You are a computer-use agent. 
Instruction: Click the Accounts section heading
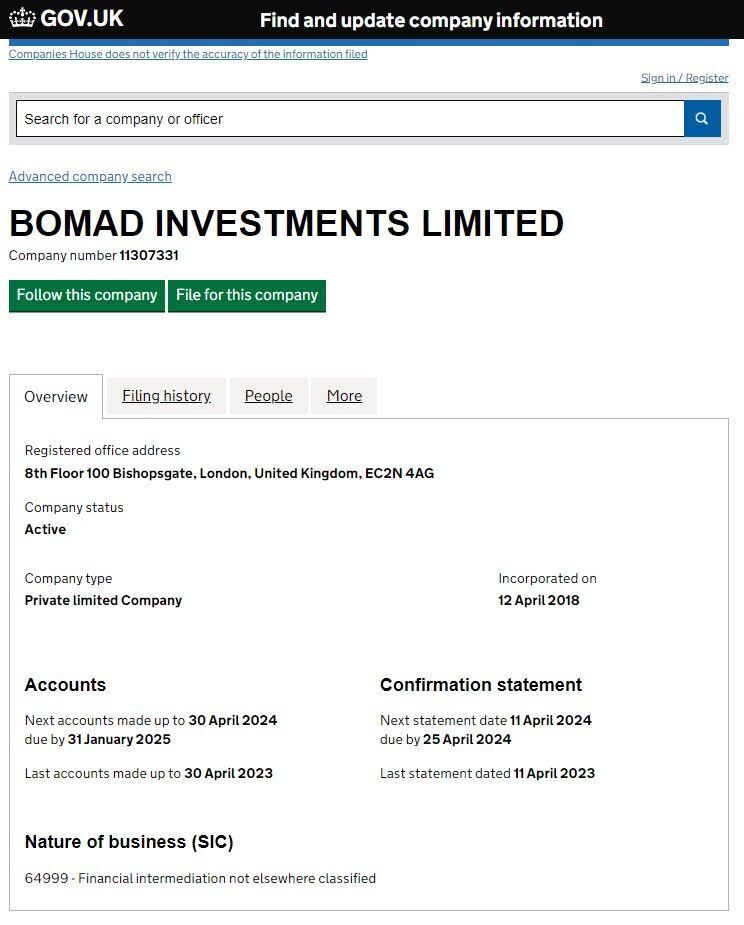click(x=65, y=685)
